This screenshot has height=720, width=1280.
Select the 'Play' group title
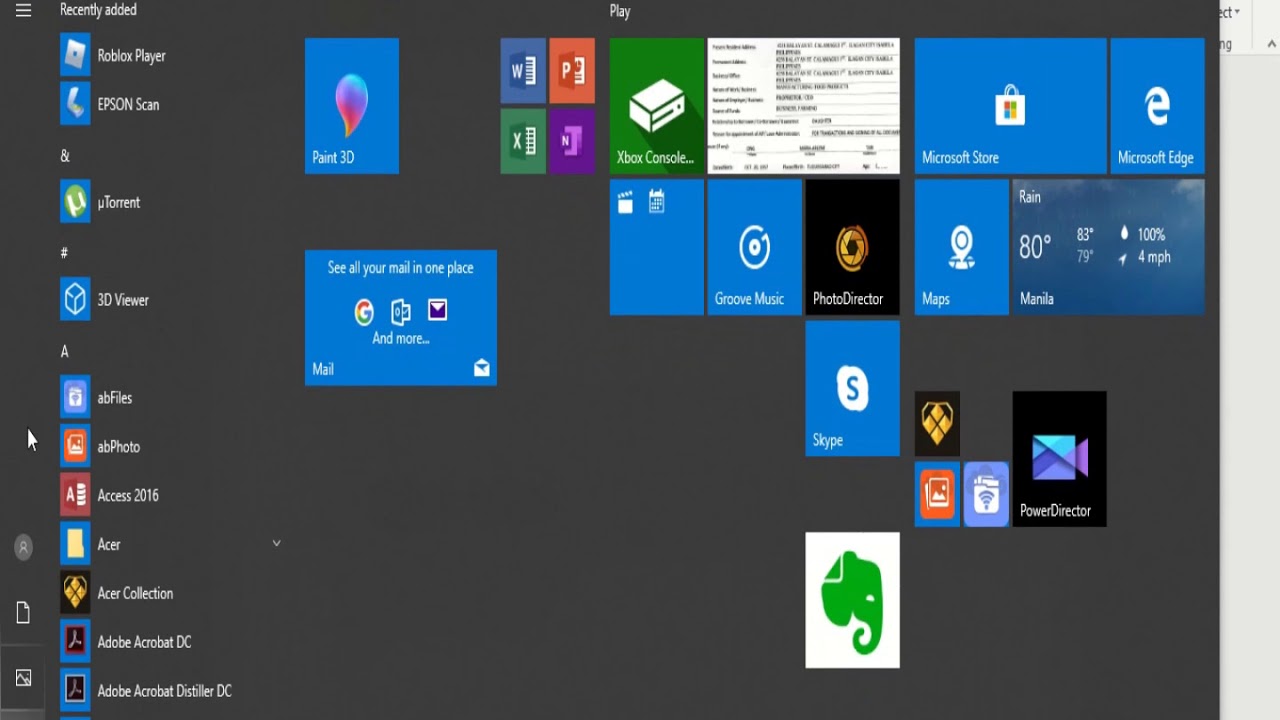(x=620, y=12)
